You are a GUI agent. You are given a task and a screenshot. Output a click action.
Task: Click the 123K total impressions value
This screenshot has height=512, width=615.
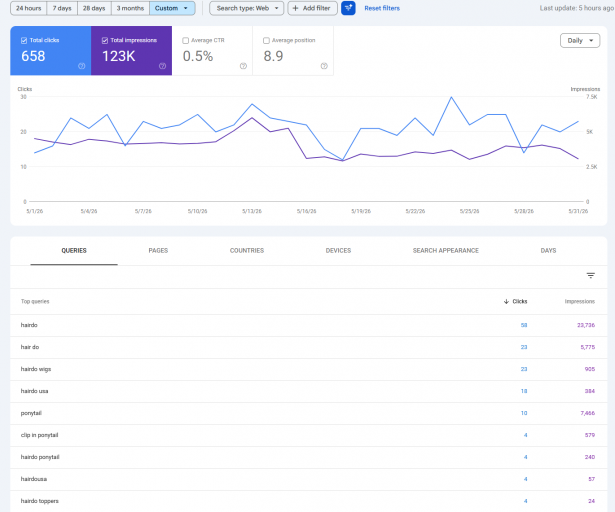119,56
